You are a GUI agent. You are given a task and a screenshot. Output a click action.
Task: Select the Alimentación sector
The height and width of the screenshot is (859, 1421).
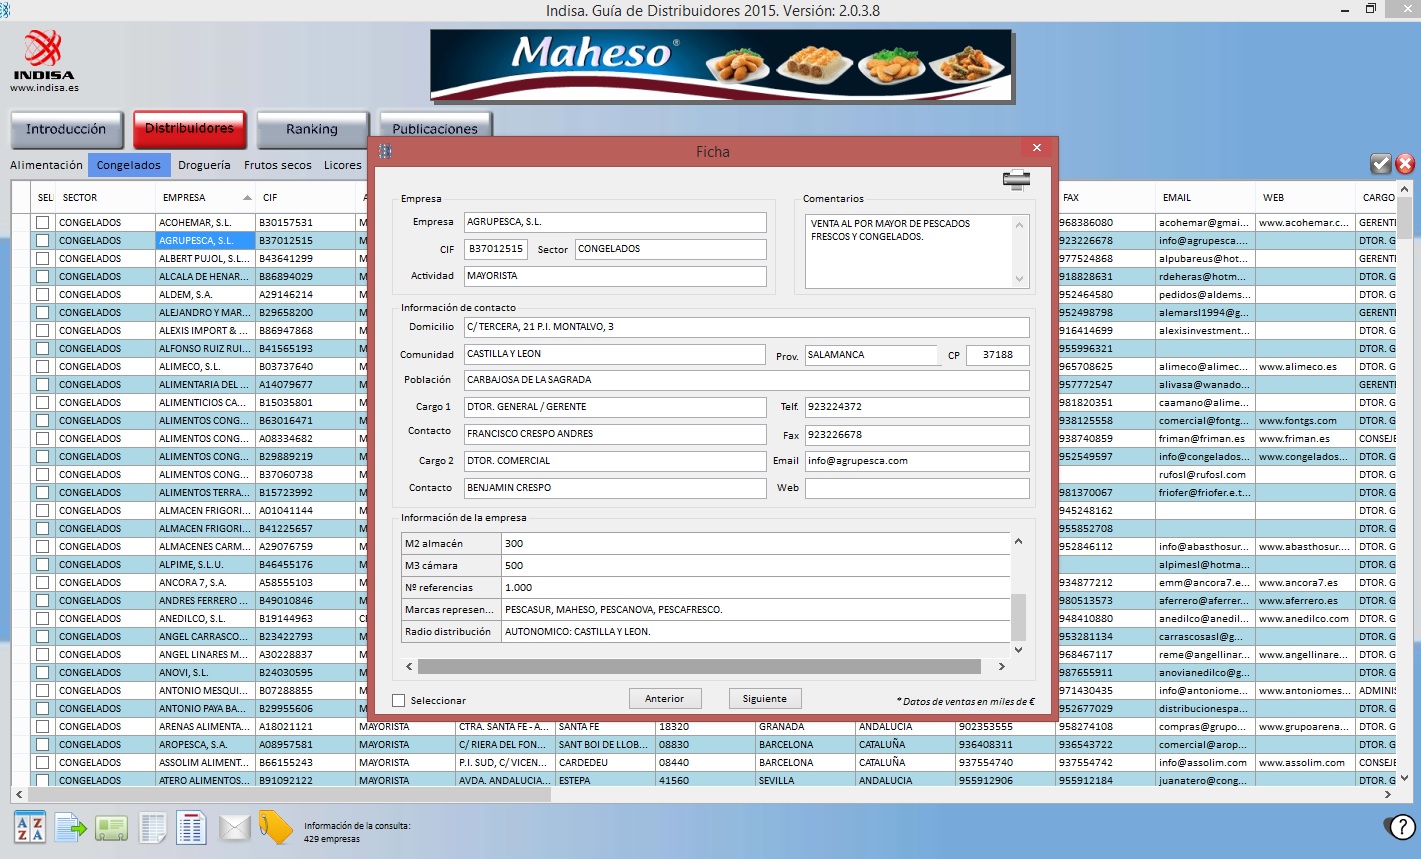46,165
